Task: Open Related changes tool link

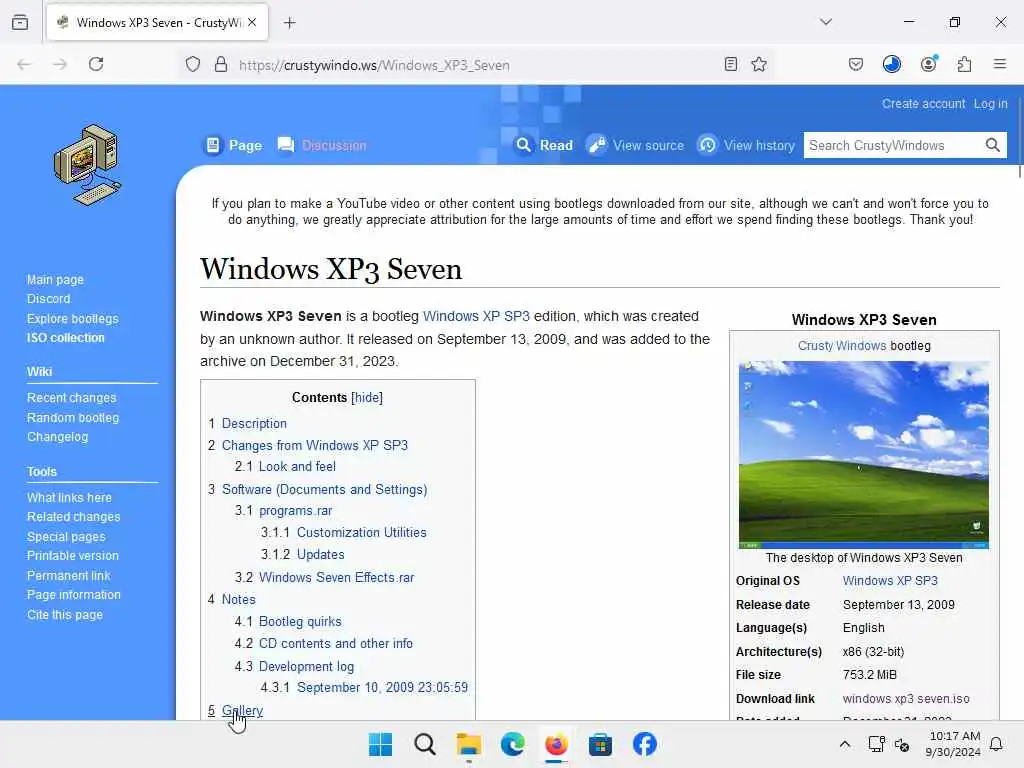Action: click(x=73, y=517)
